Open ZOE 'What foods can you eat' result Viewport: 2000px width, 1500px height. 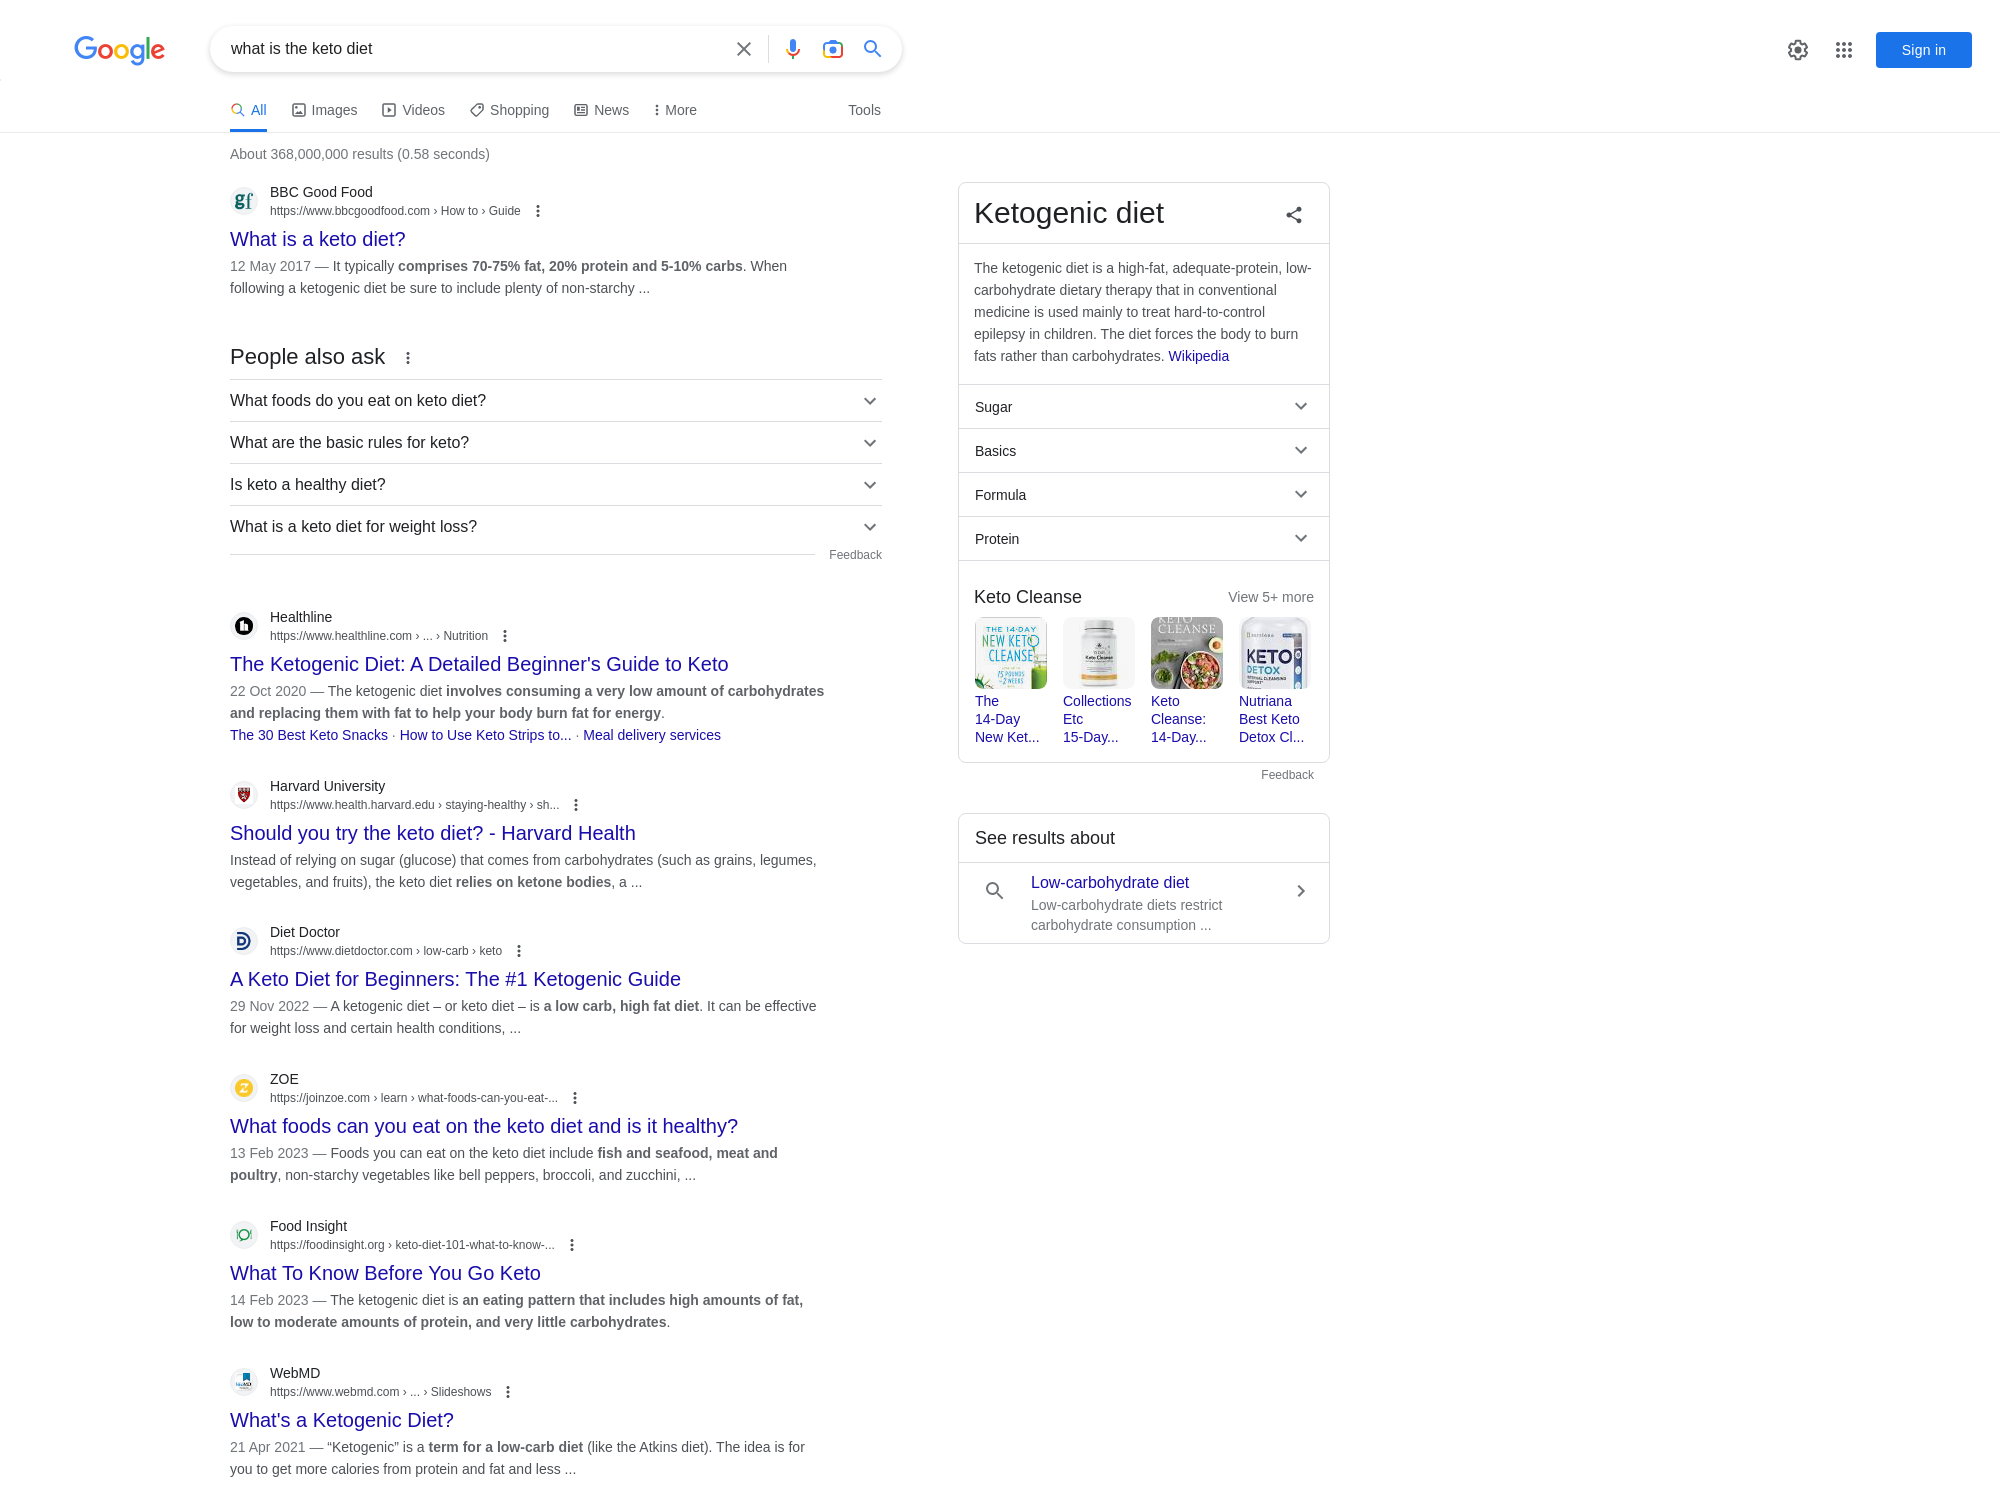(x=484, y=1126)
